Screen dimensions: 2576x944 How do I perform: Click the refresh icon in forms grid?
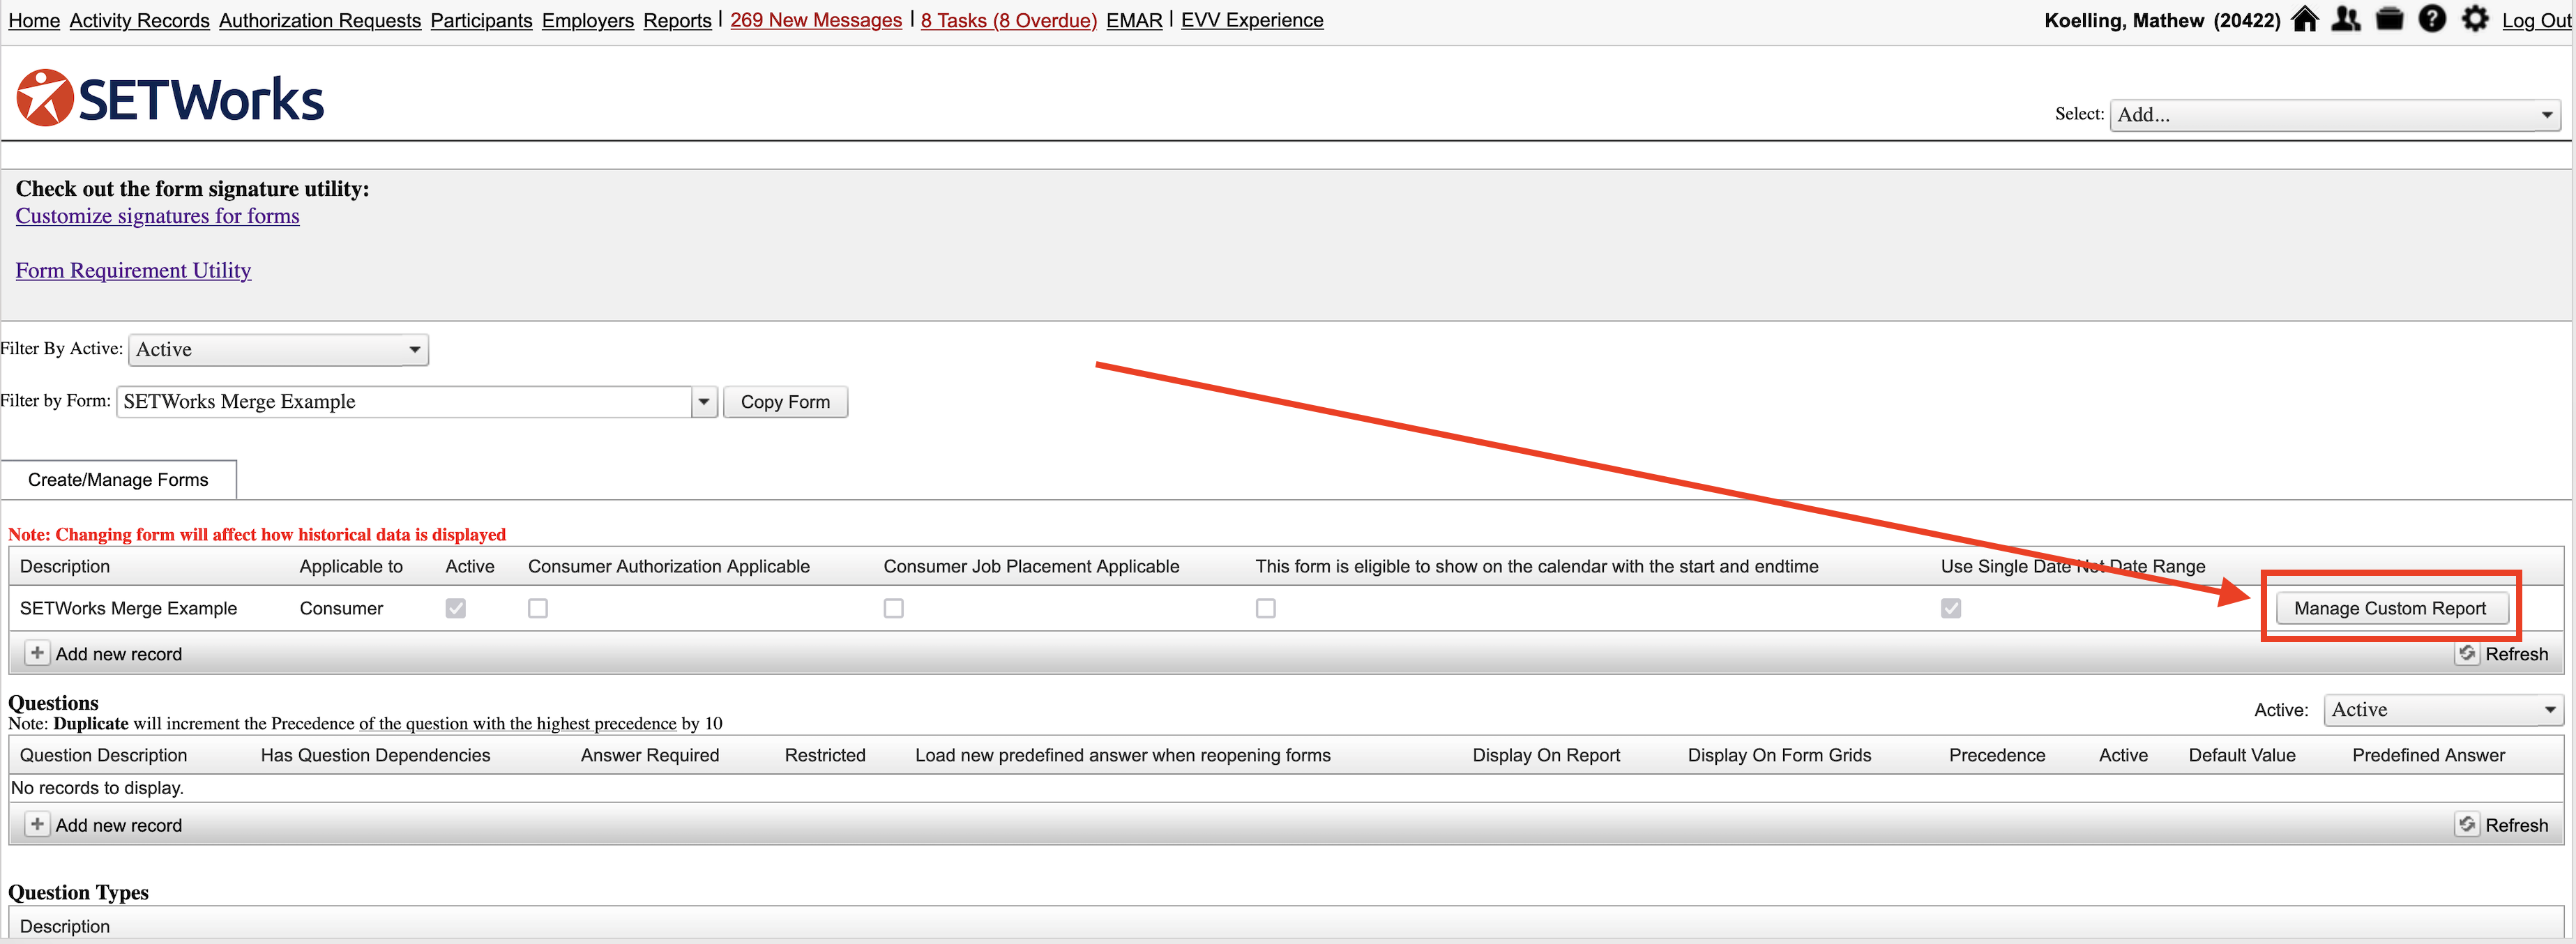[x=2467, y=653]
